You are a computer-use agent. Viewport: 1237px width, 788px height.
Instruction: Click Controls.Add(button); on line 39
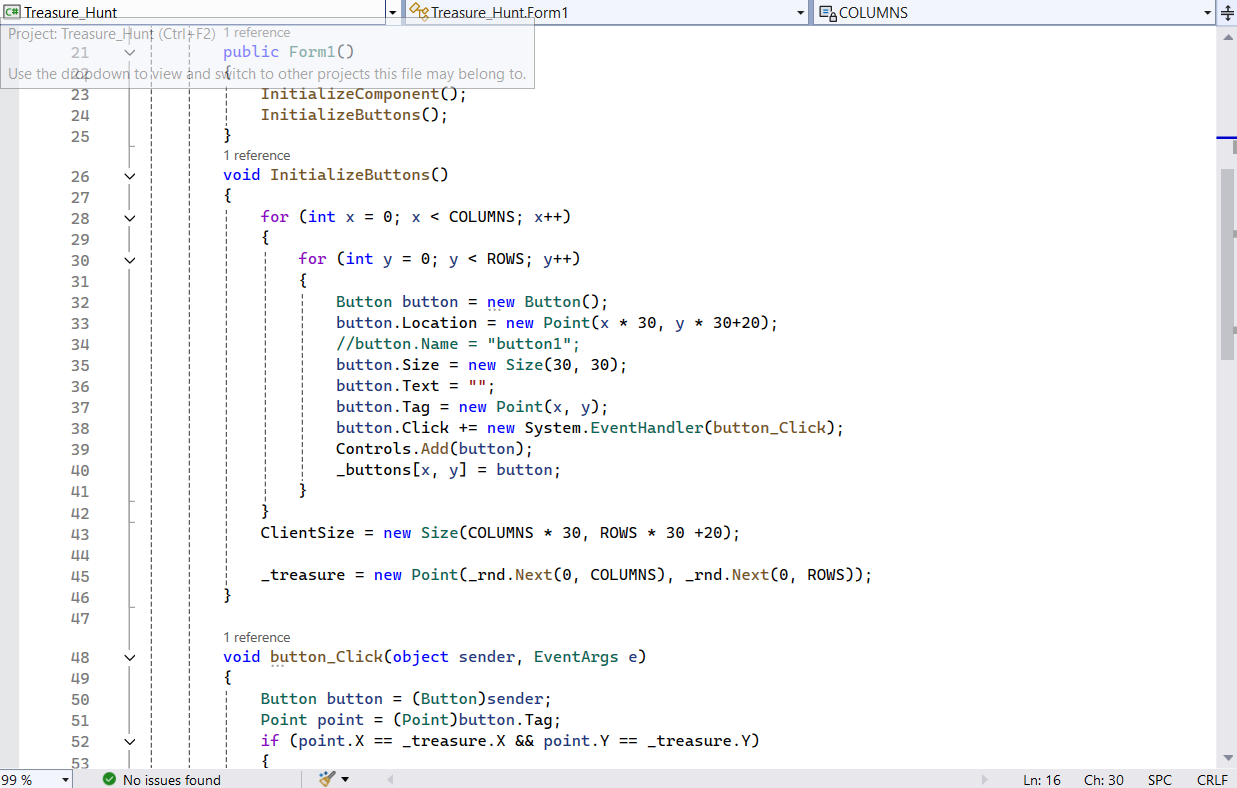[x=434, y=449]
